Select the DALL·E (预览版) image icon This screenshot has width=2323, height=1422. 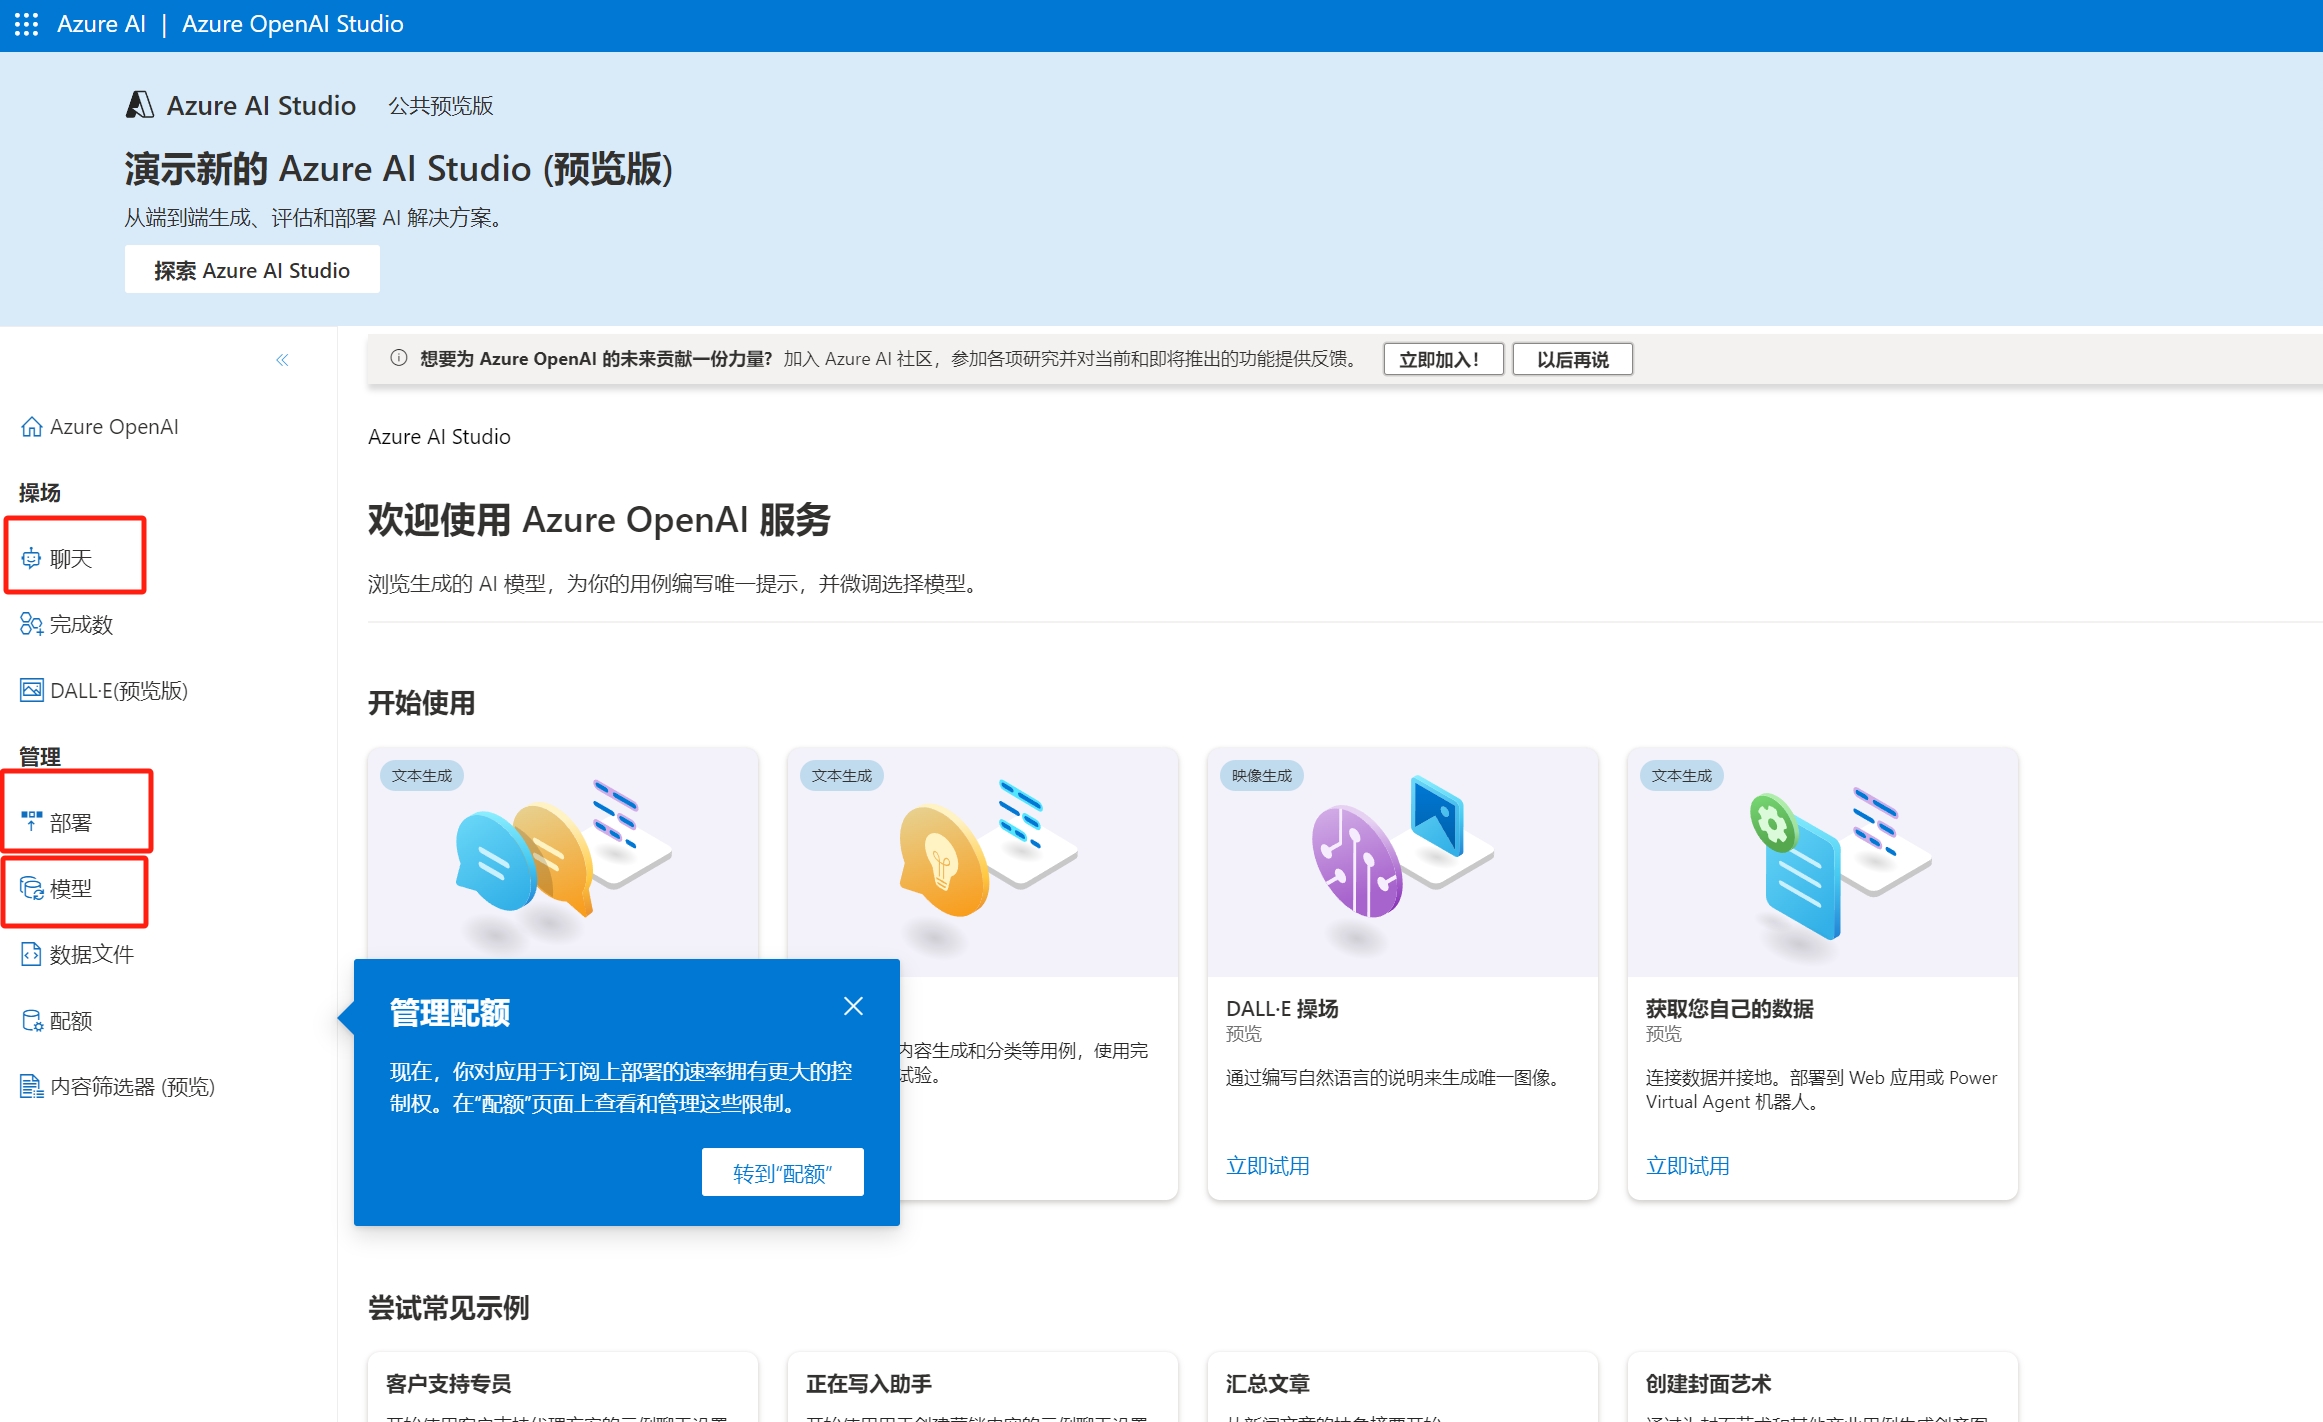click(x=32, y=691)
